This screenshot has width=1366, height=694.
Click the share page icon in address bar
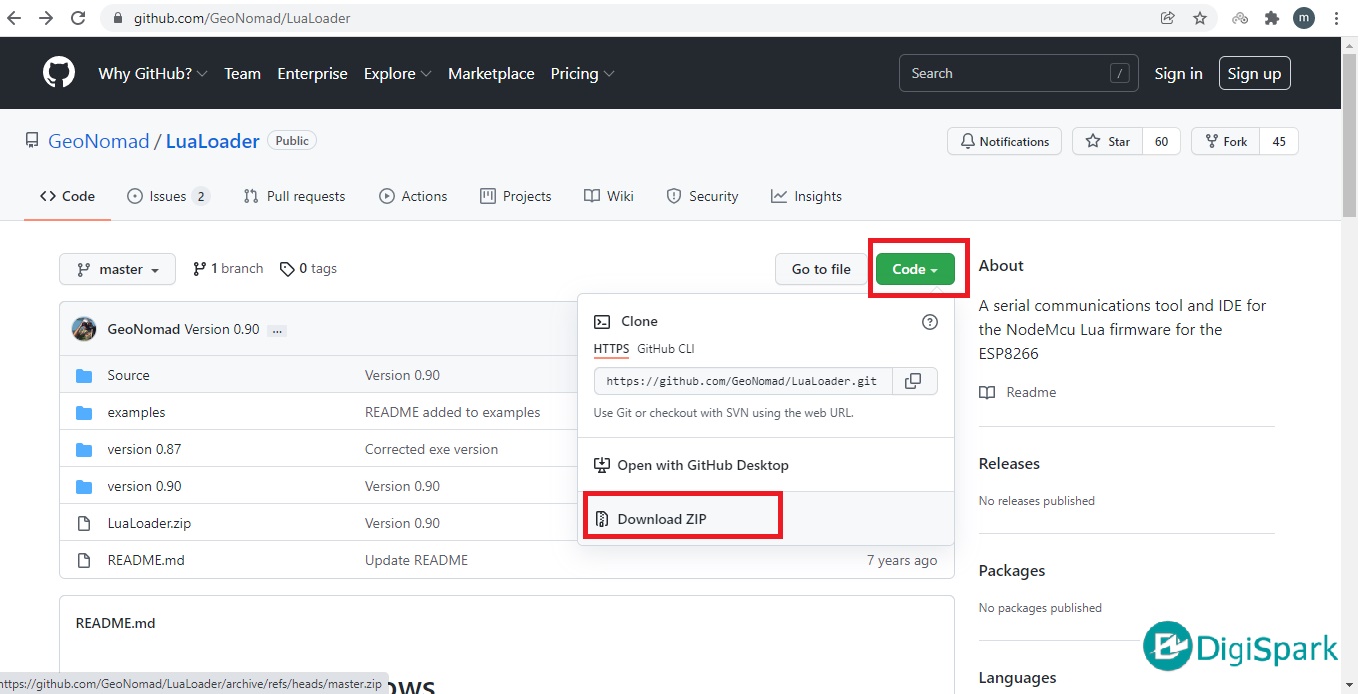pyautogui.click(x=1167, y=18)
